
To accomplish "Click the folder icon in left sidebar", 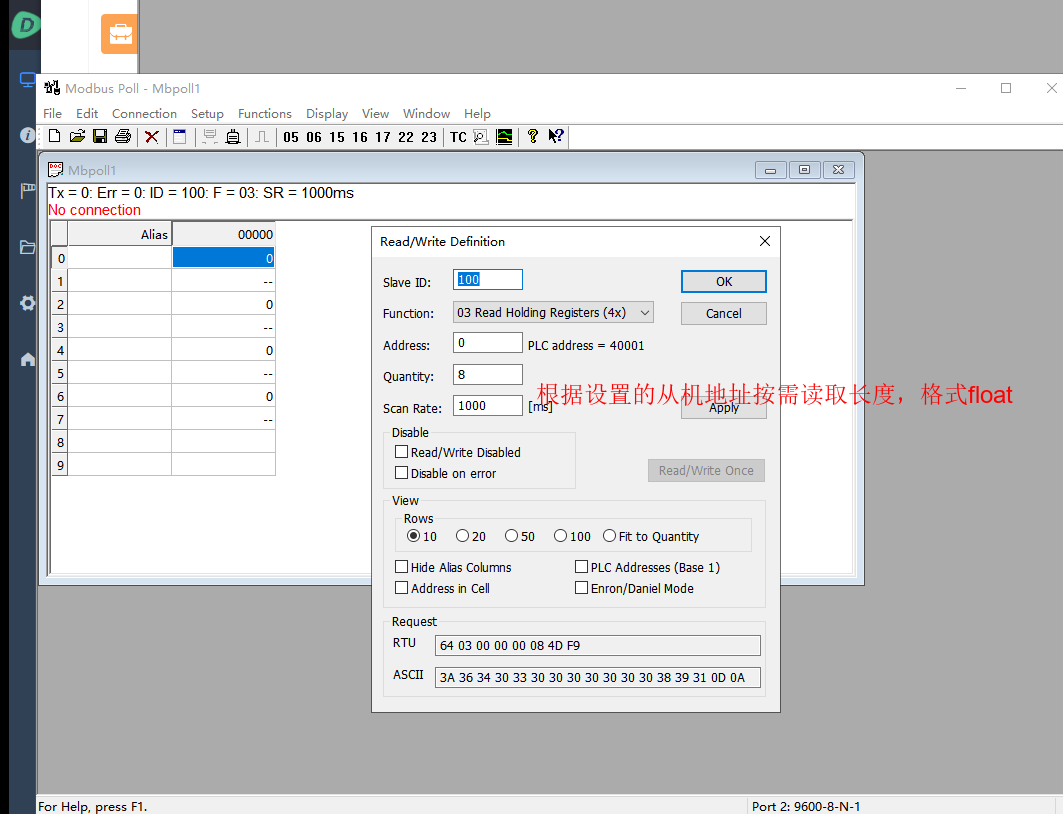I will click(x=27, y=247).
